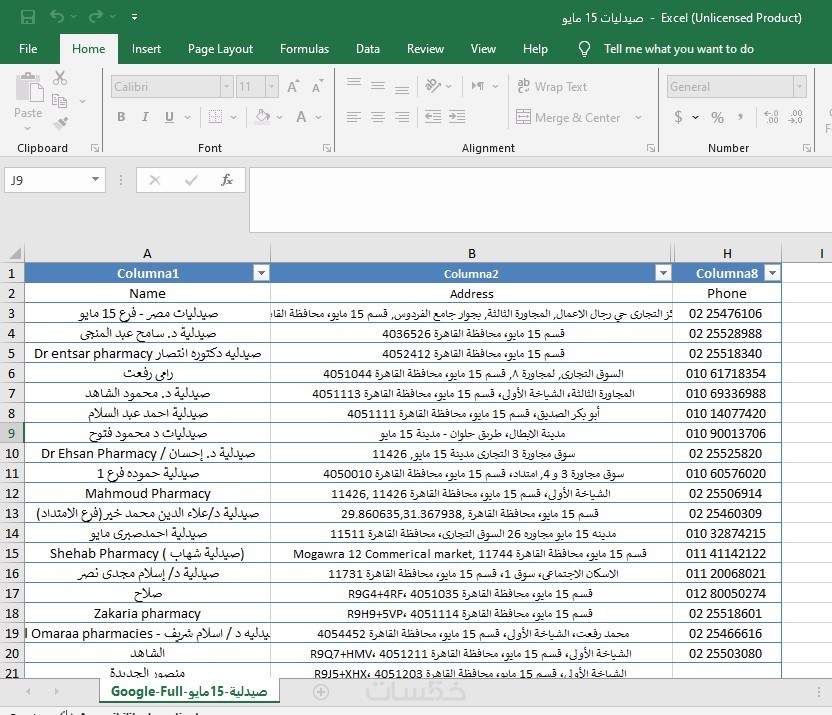Click the Text Direction icon
This screenshot has width=832, height=715.
pyautogui.click(x=478, y=85)
